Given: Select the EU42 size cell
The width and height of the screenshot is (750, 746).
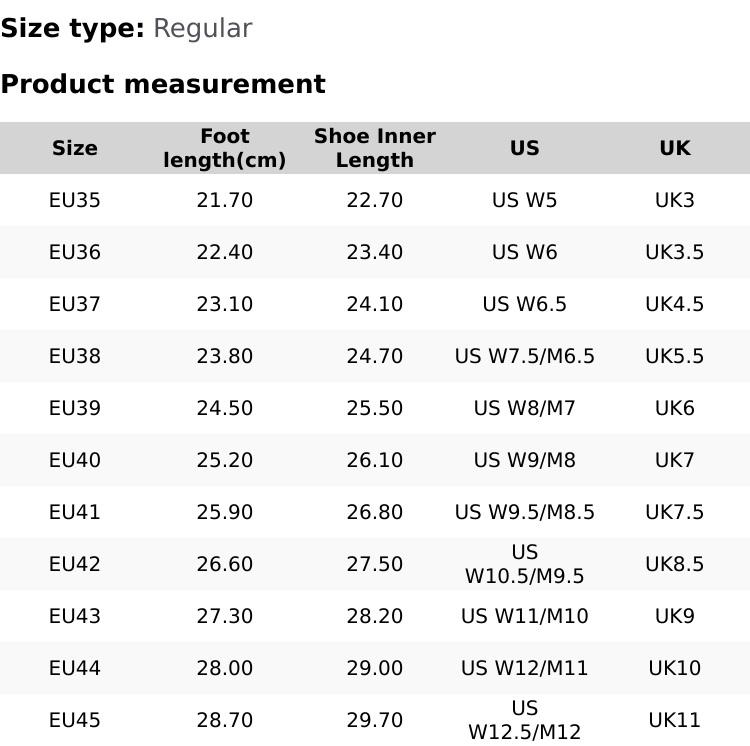Looking at the screenshot, I should (x=75, y=564).
